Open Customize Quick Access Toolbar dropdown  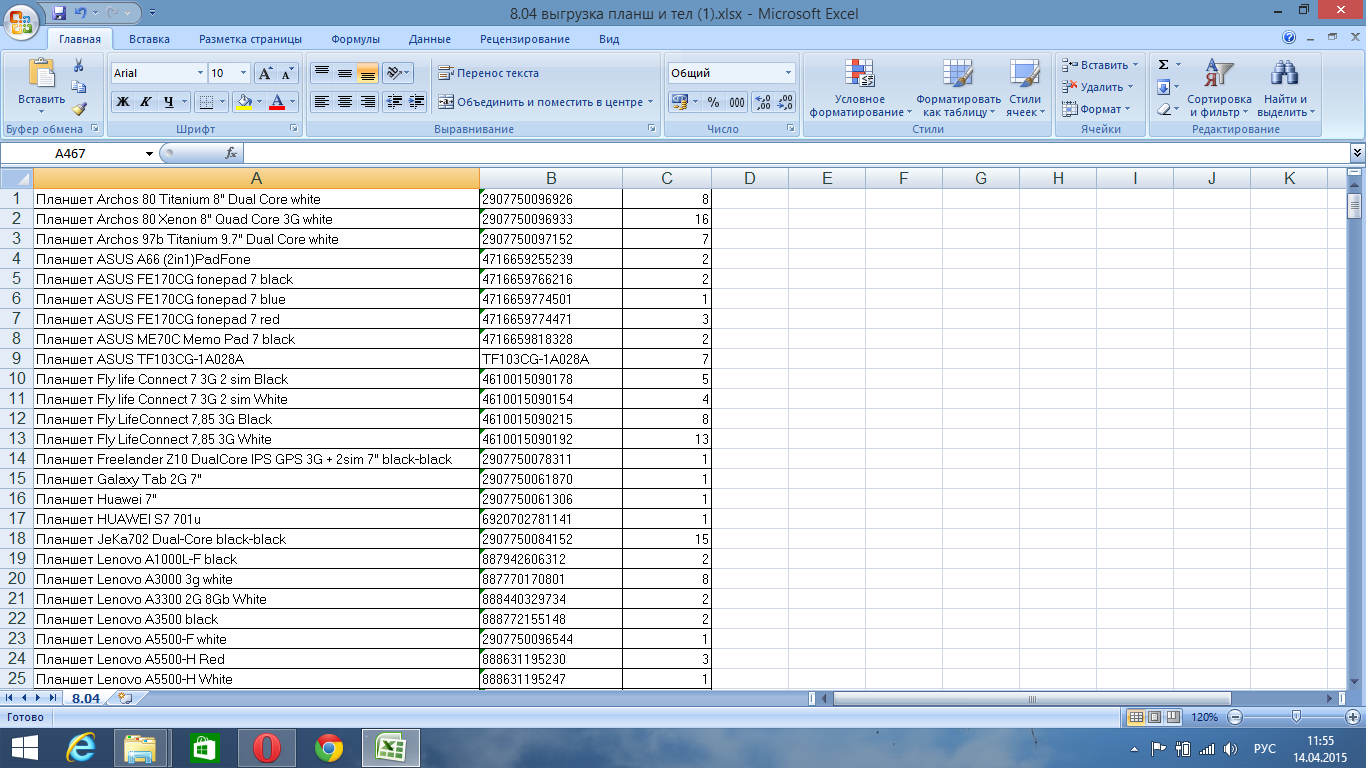coord(152,14)
